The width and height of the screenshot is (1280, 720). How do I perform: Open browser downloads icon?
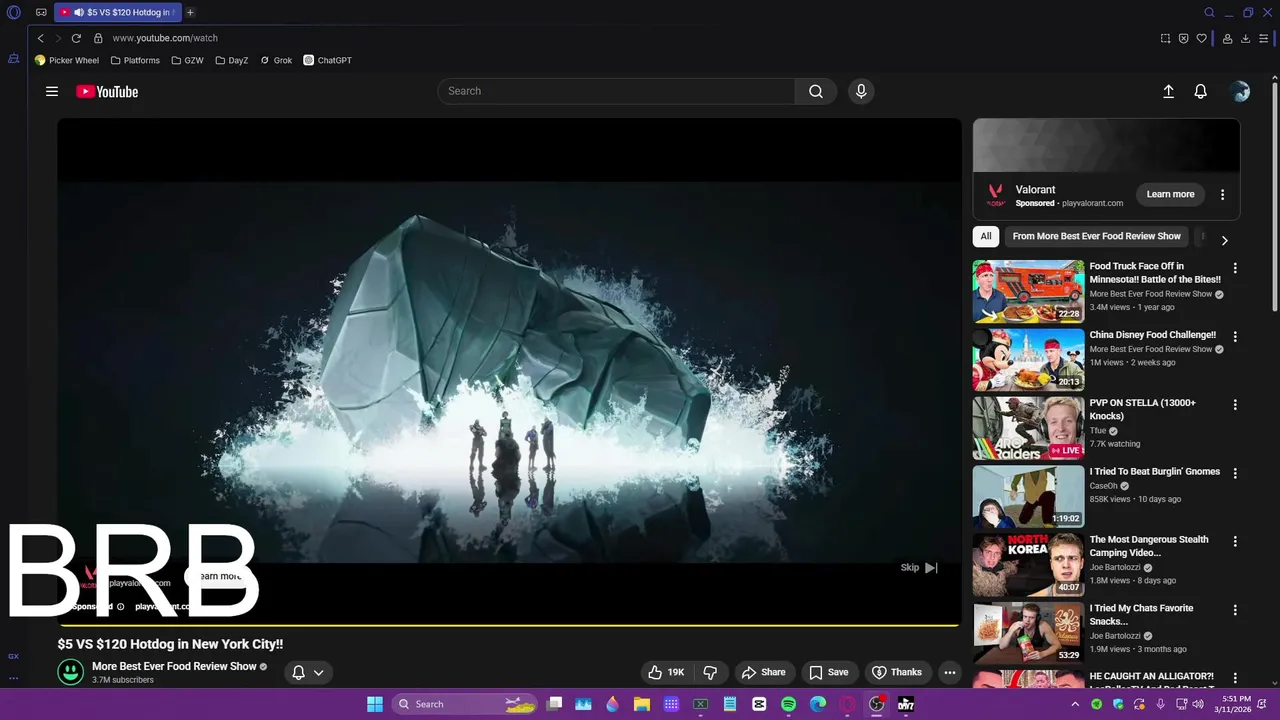(x=1245, y=38)
